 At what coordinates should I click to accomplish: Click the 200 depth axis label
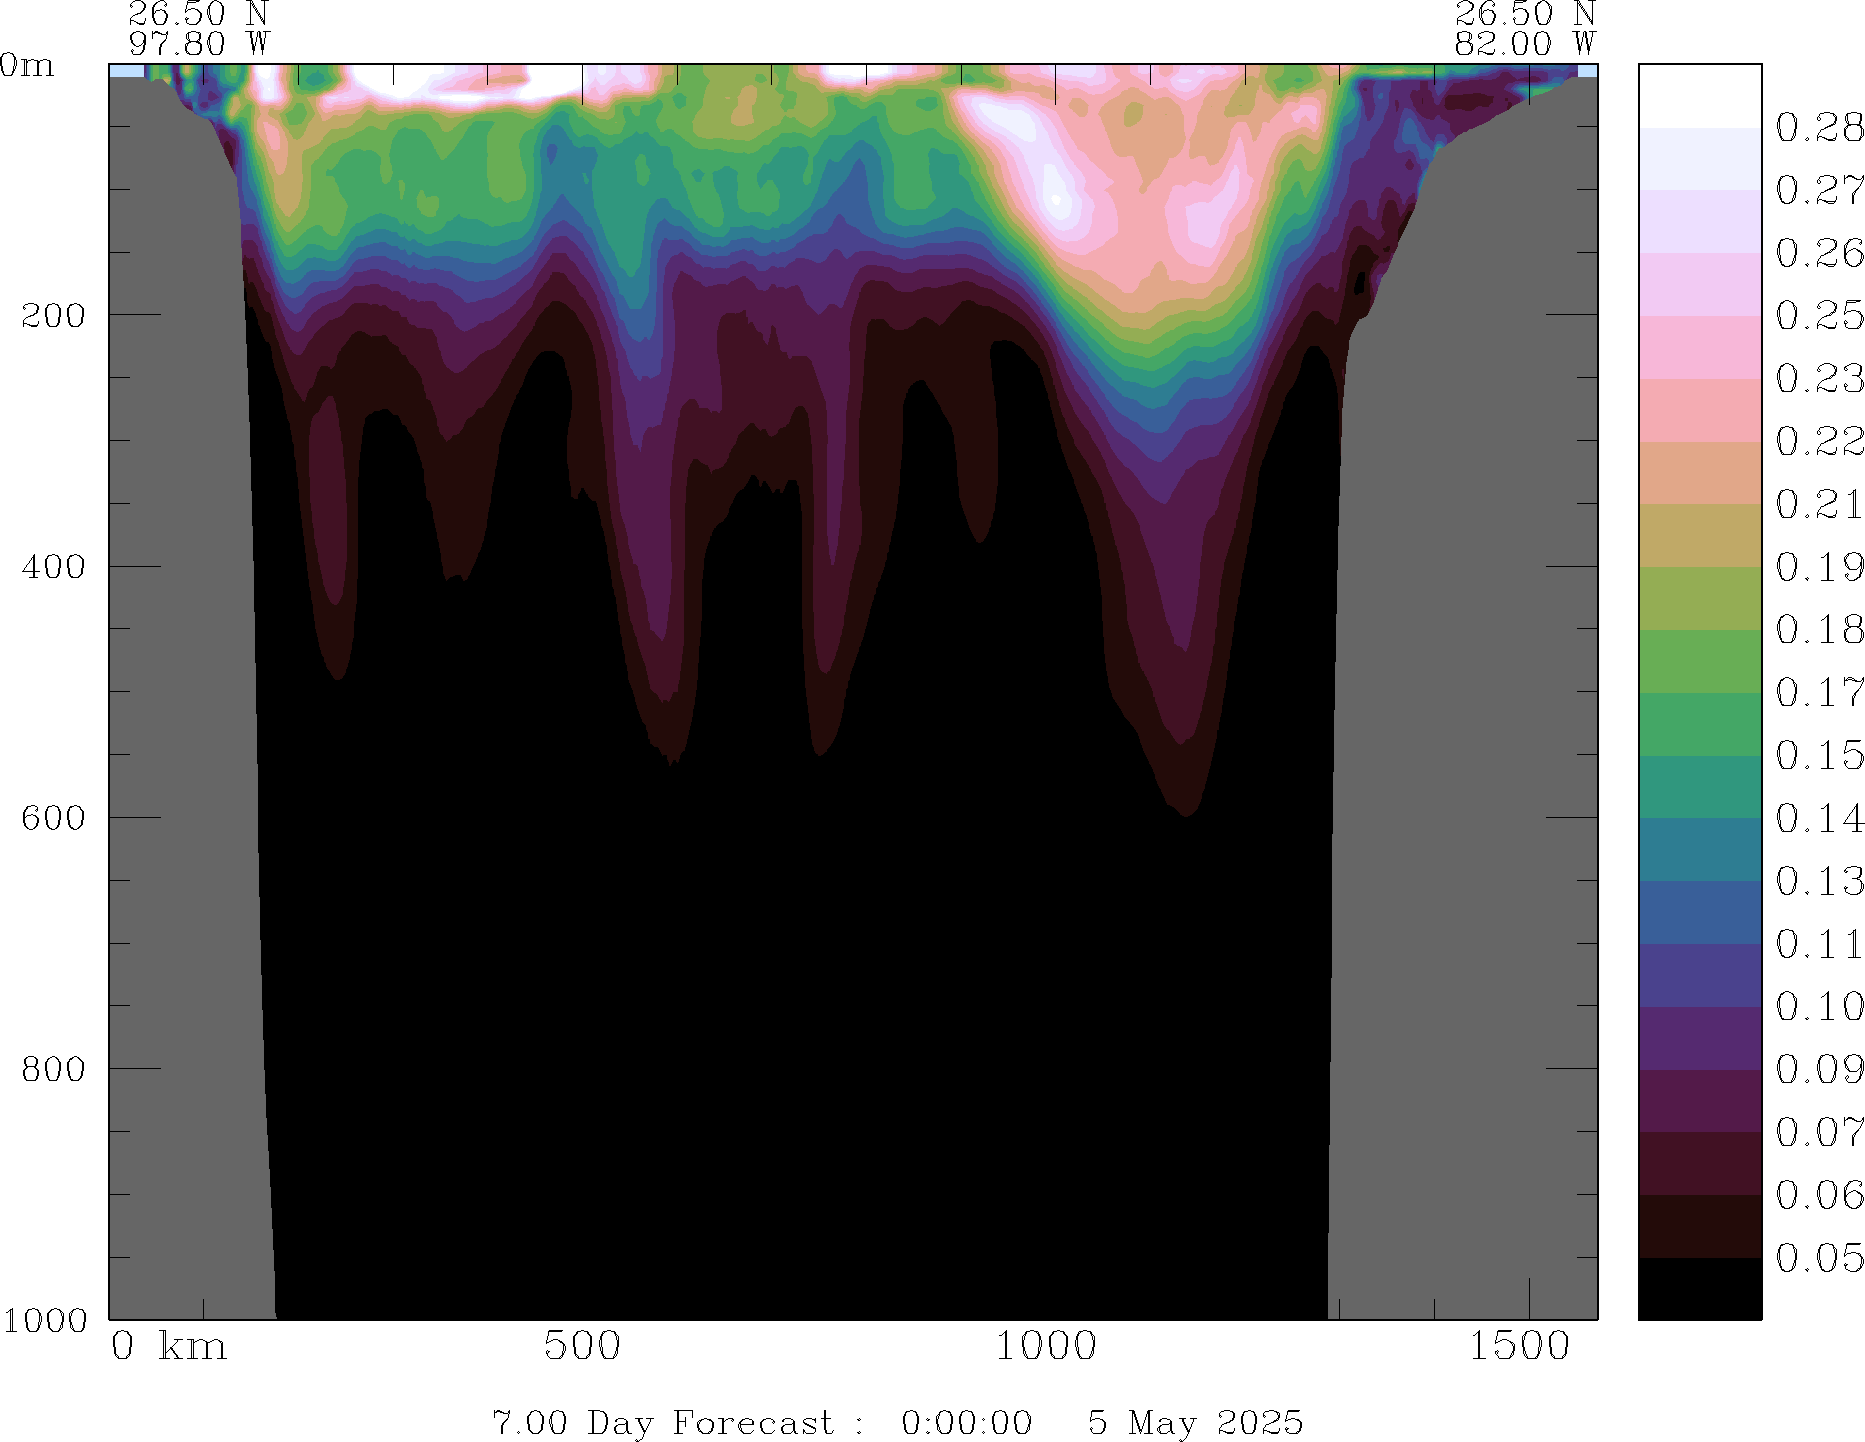click(52, 315)
